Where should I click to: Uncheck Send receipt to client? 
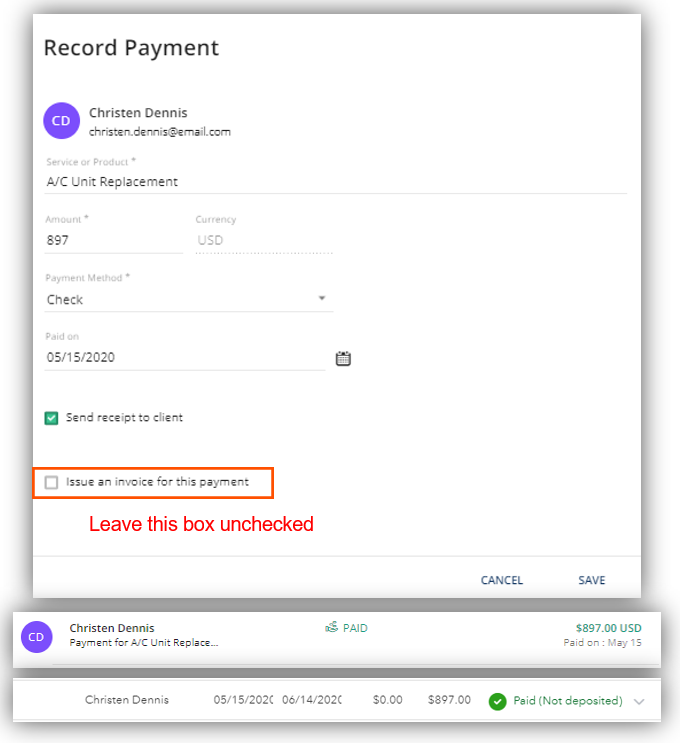click(51, 418)
